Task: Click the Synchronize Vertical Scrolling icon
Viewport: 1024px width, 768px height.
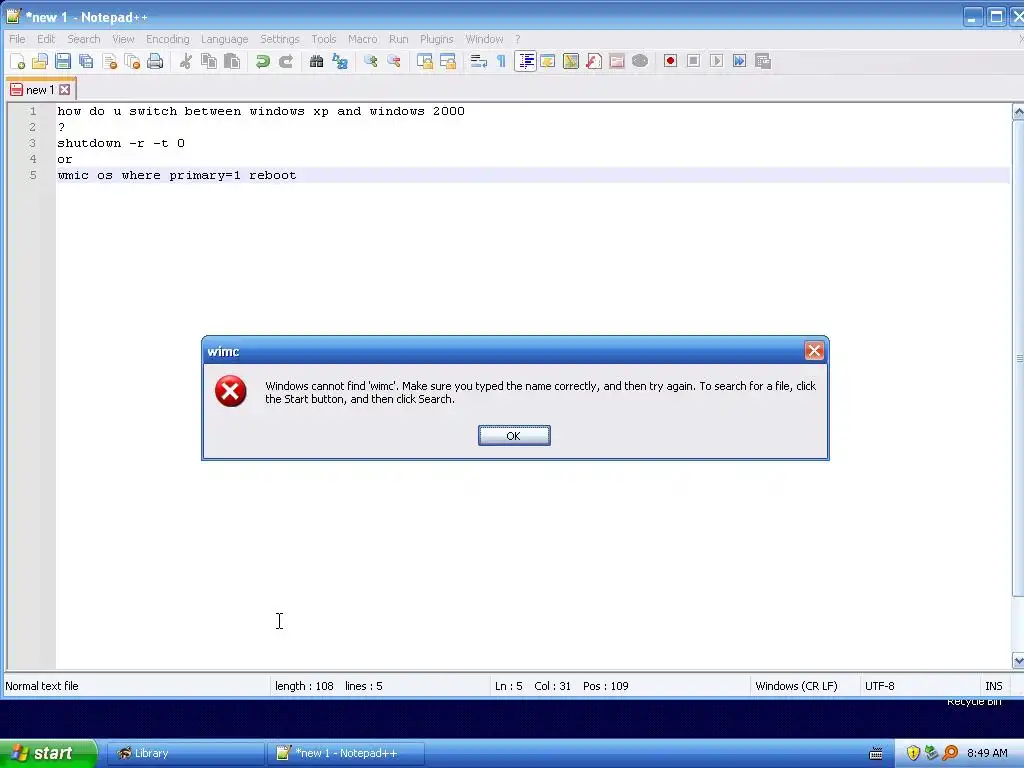Action: (424, 61)
